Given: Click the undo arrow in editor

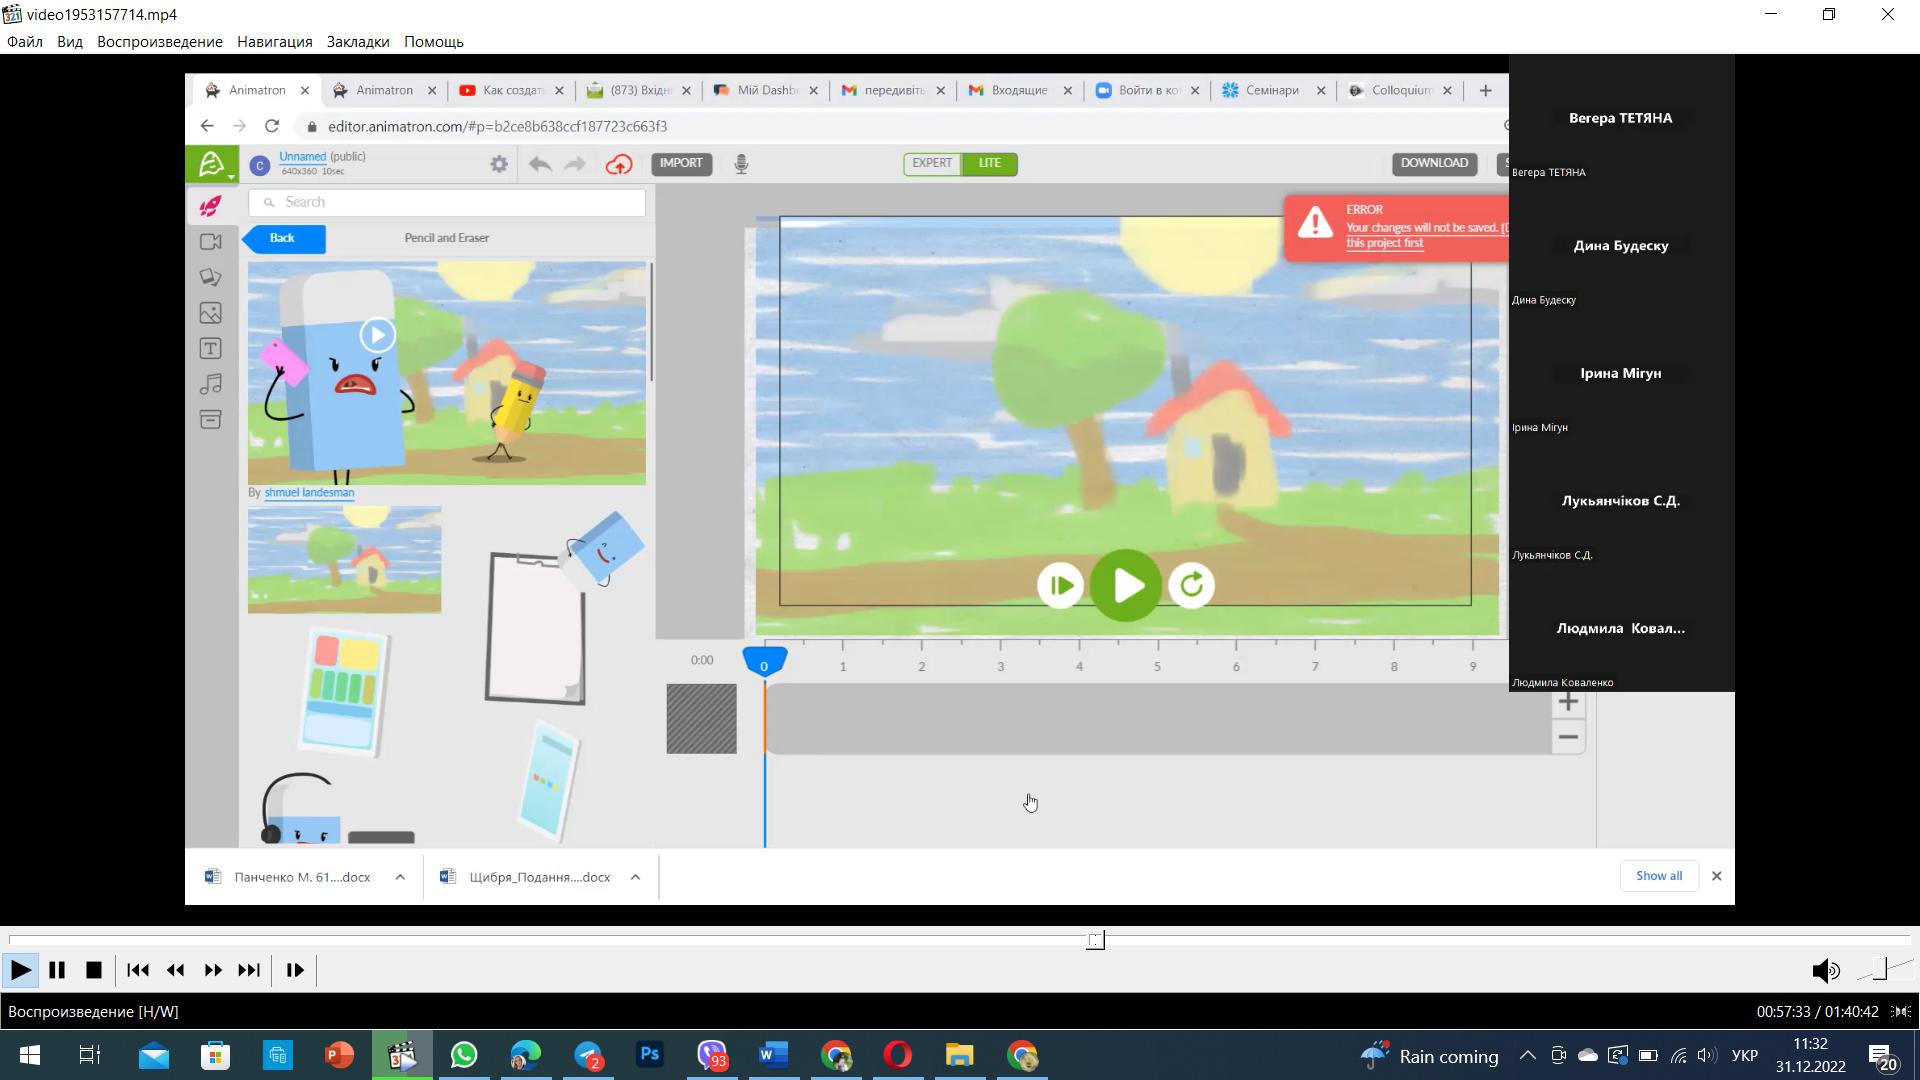Looking at the screenshot, I should [x=540, y=164].
